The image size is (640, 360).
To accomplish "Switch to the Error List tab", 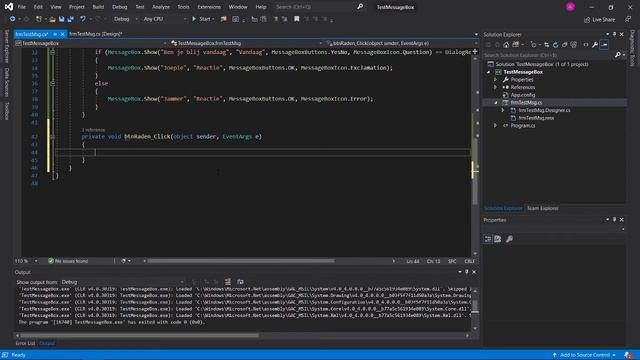I will click(x=25, y=343).
